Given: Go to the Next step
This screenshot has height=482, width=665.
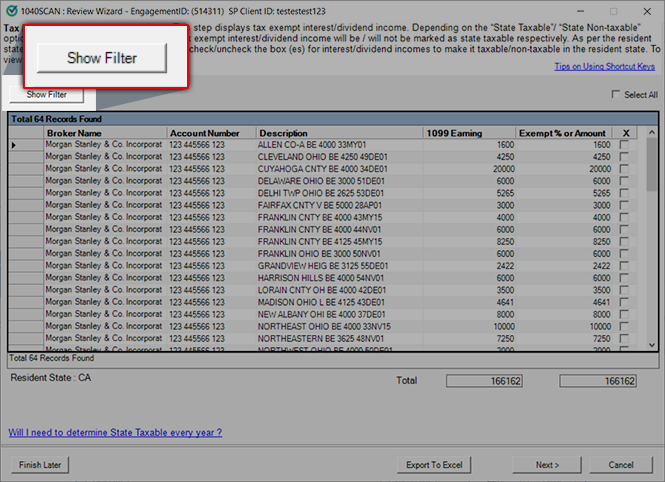Looking at the screenshot, I should 547,465.
